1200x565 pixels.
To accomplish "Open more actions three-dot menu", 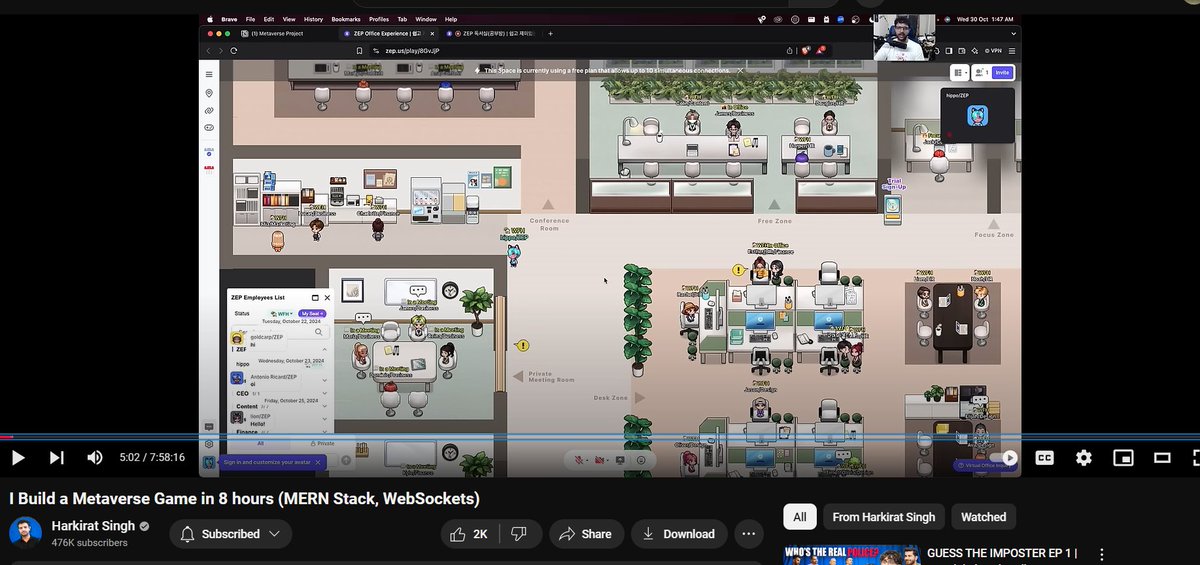I will (x=749, y=534).
